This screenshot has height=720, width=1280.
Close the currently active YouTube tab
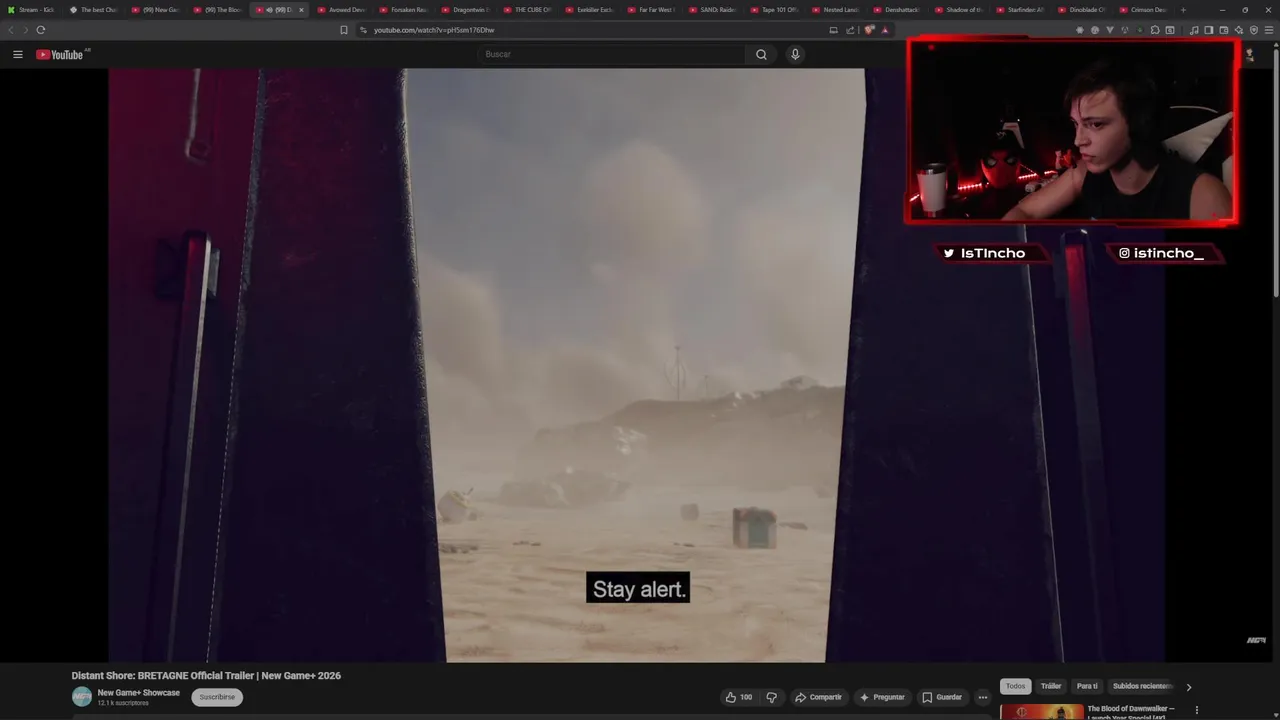[x=301, y=10]
